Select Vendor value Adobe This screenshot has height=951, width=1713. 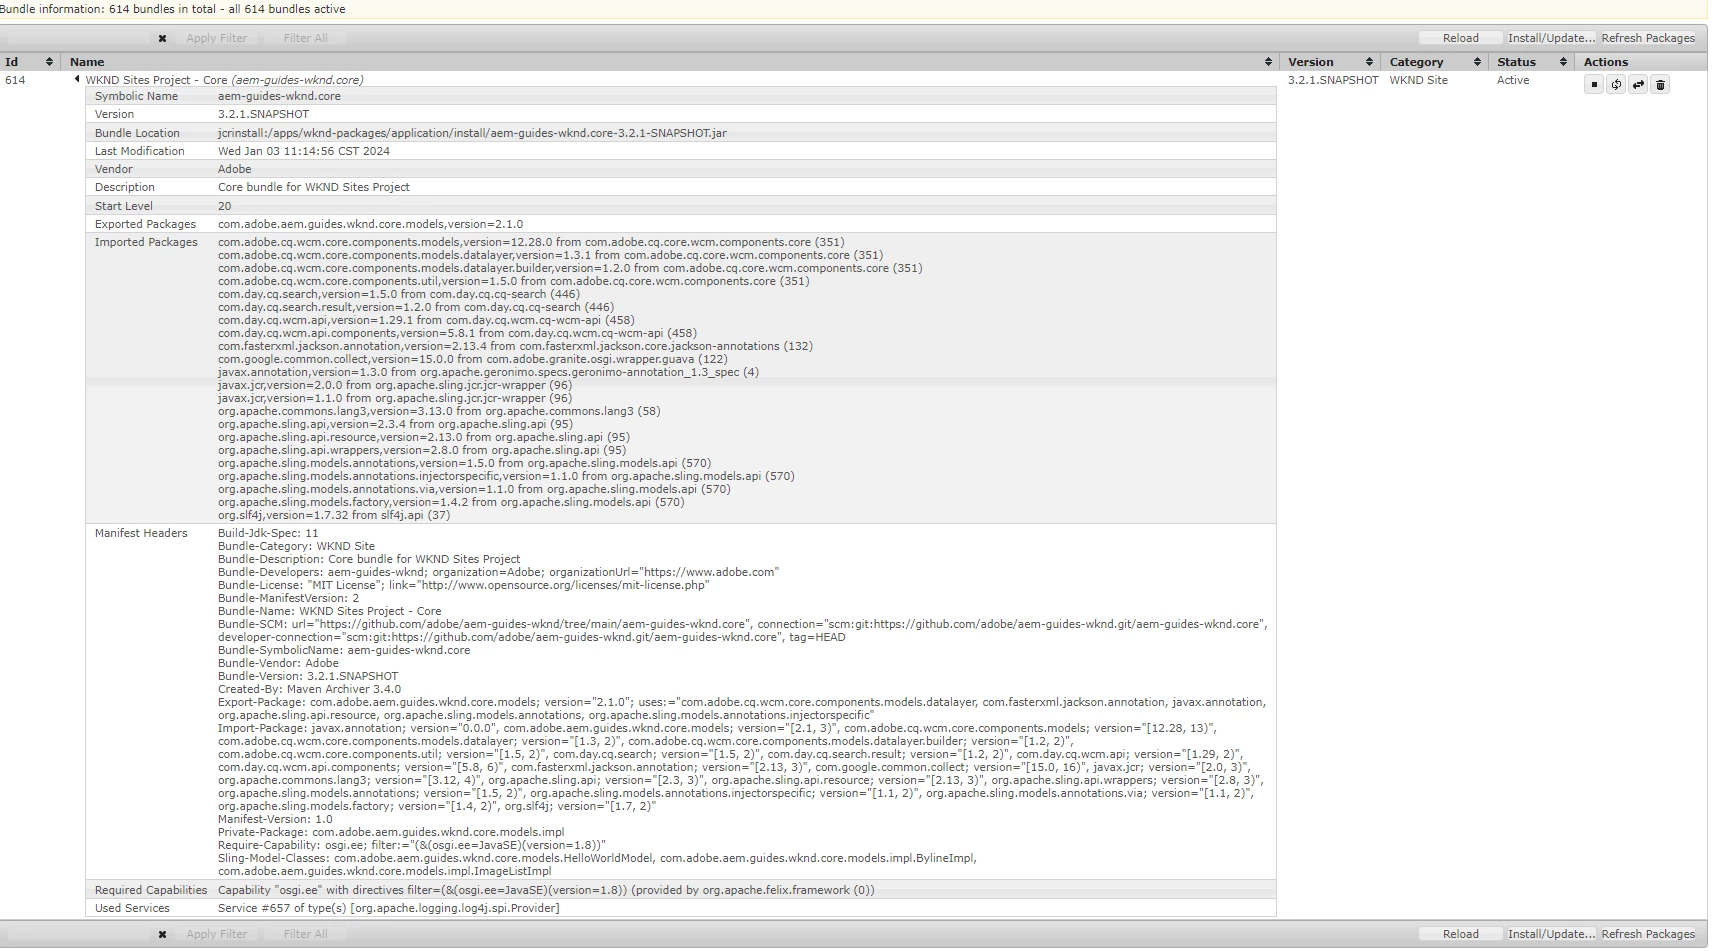[x=235, y=169]
